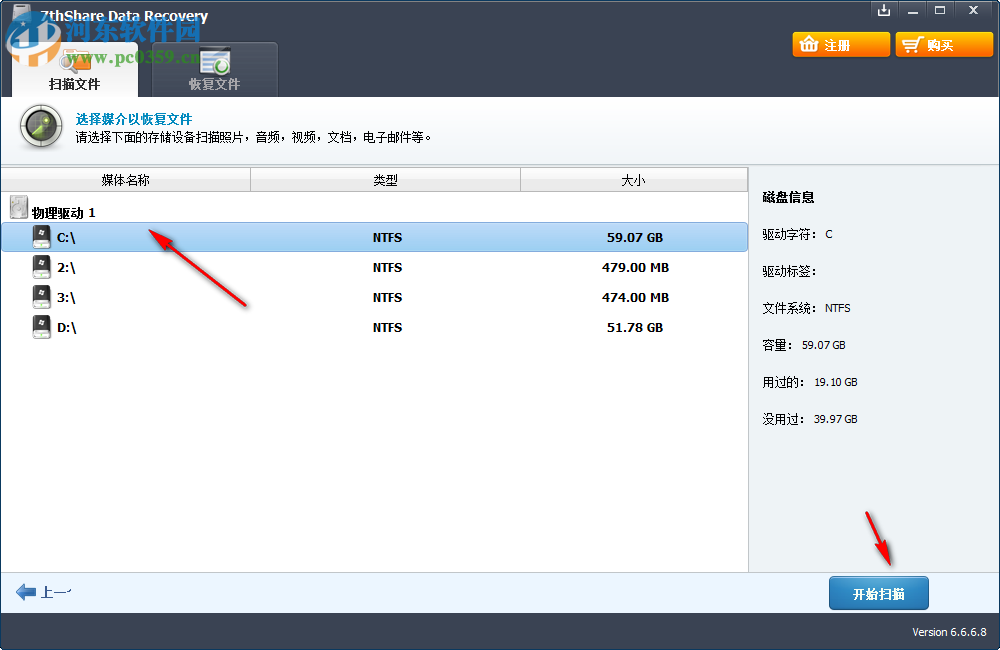
Task: Sort drives by the 大小 column
Action: 634,179
